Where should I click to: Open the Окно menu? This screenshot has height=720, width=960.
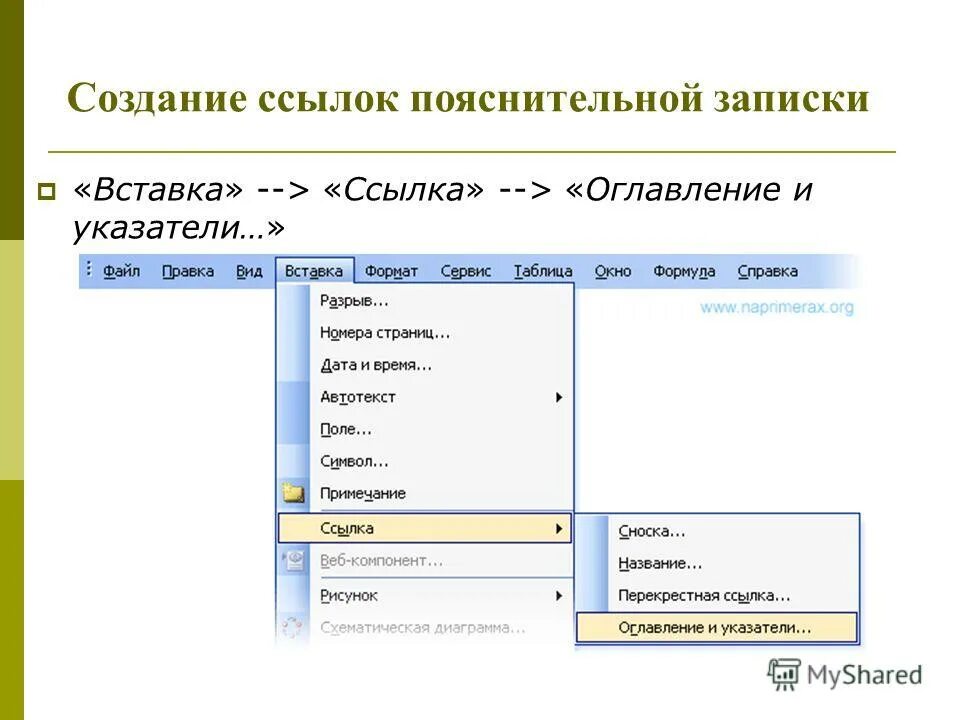(x=613, y=271)
